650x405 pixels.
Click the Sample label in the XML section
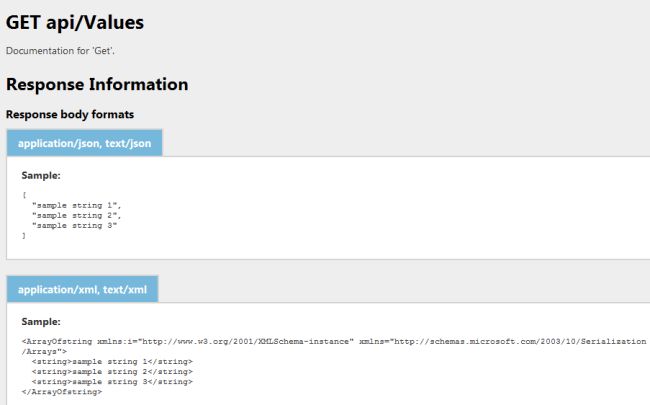tap(41, 322)
